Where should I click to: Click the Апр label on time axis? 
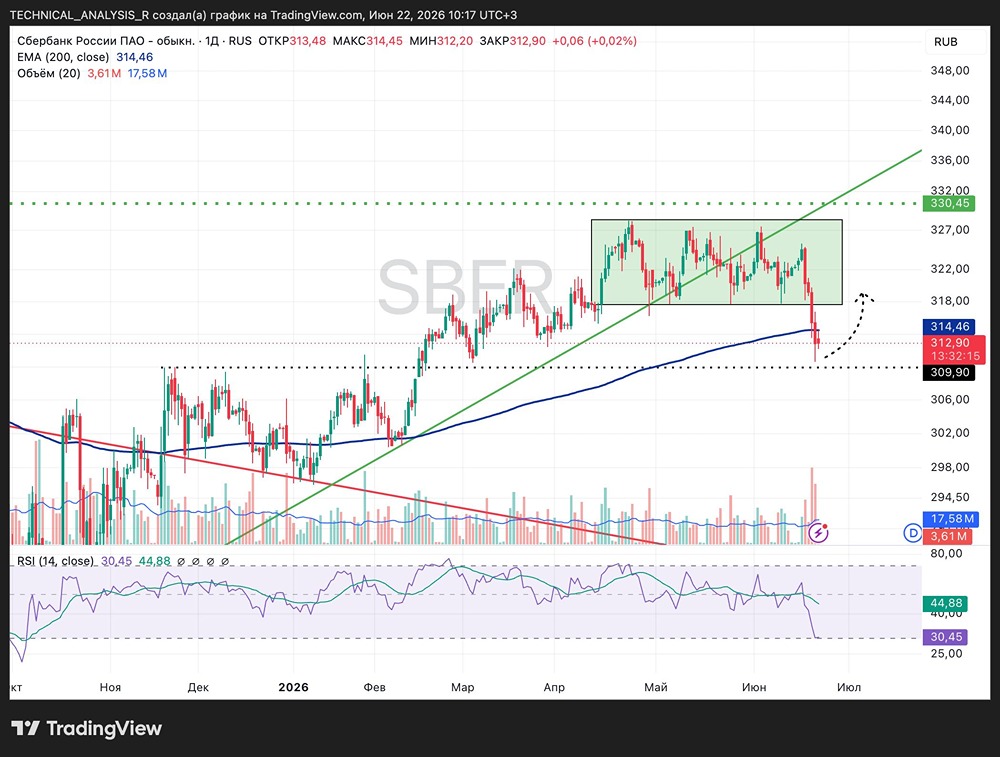click(x=554, y=687)
